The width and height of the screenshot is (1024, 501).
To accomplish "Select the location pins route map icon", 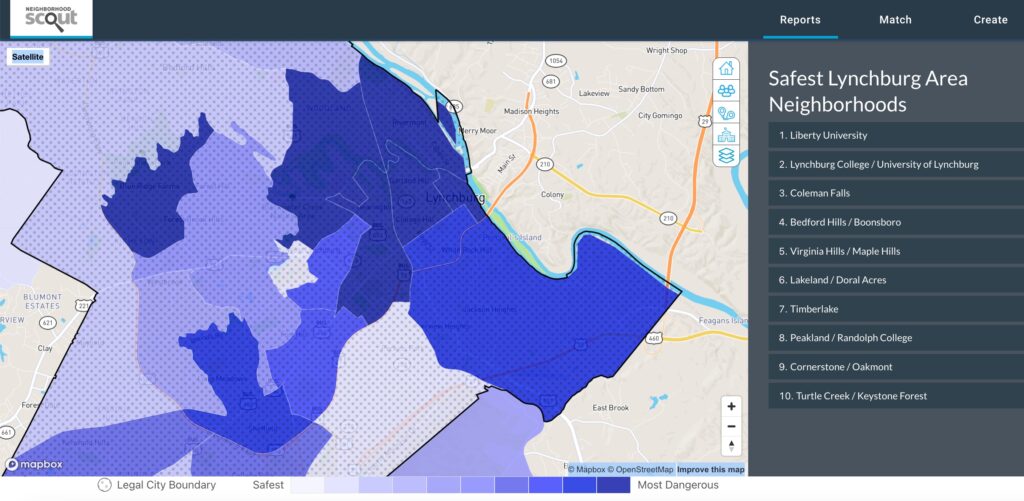I will pos(726,112).
